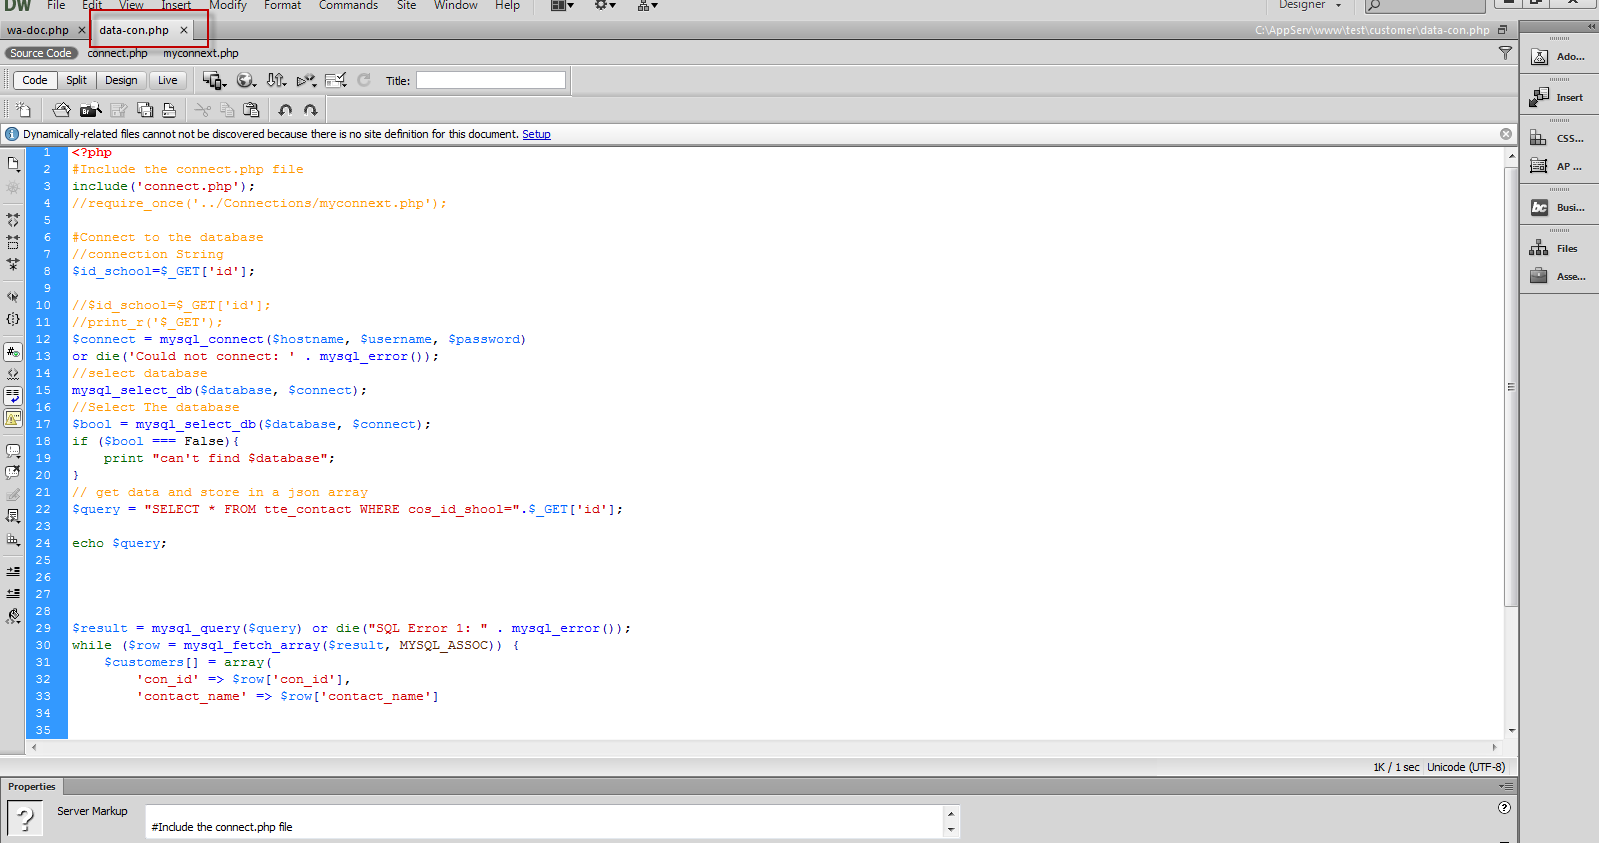
Task: Enable Live view
Action: pos(168,80)
